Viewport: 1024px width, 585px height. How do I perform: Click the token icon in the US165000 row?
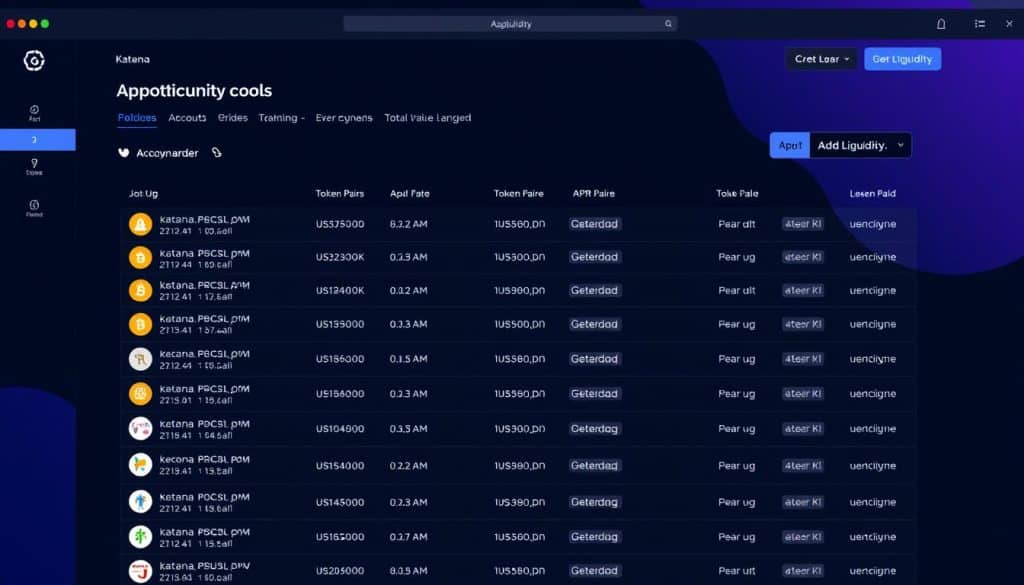[140, 537]
